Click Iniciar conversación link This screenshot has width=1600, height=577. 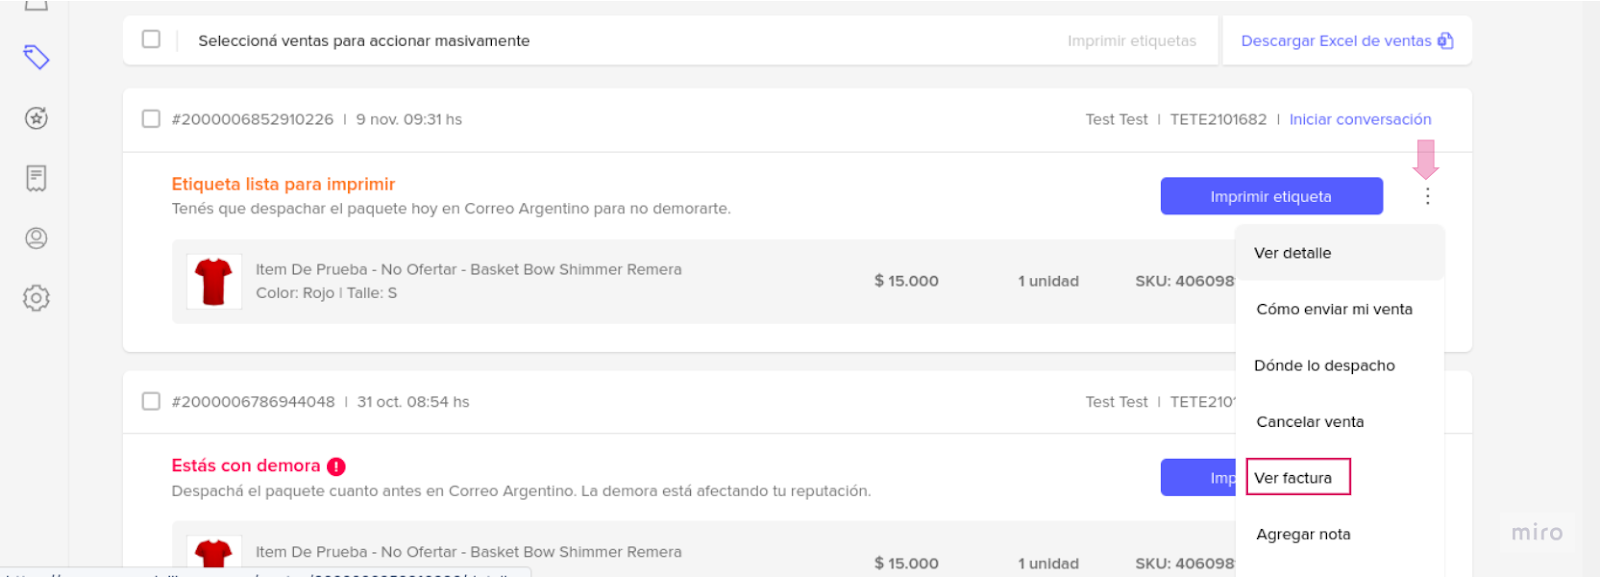[1360, 119]
